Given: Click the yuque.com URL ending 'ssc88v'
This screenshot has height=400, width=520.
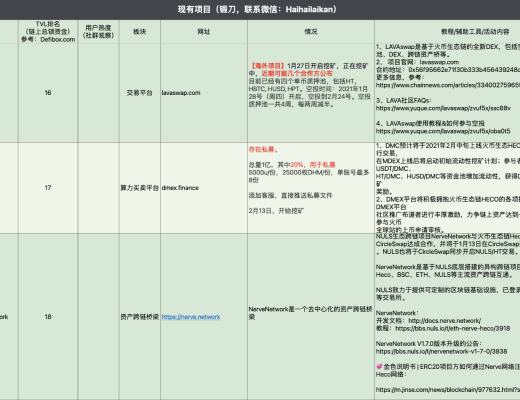Looking at the screenshot, I should click(443, 108).
